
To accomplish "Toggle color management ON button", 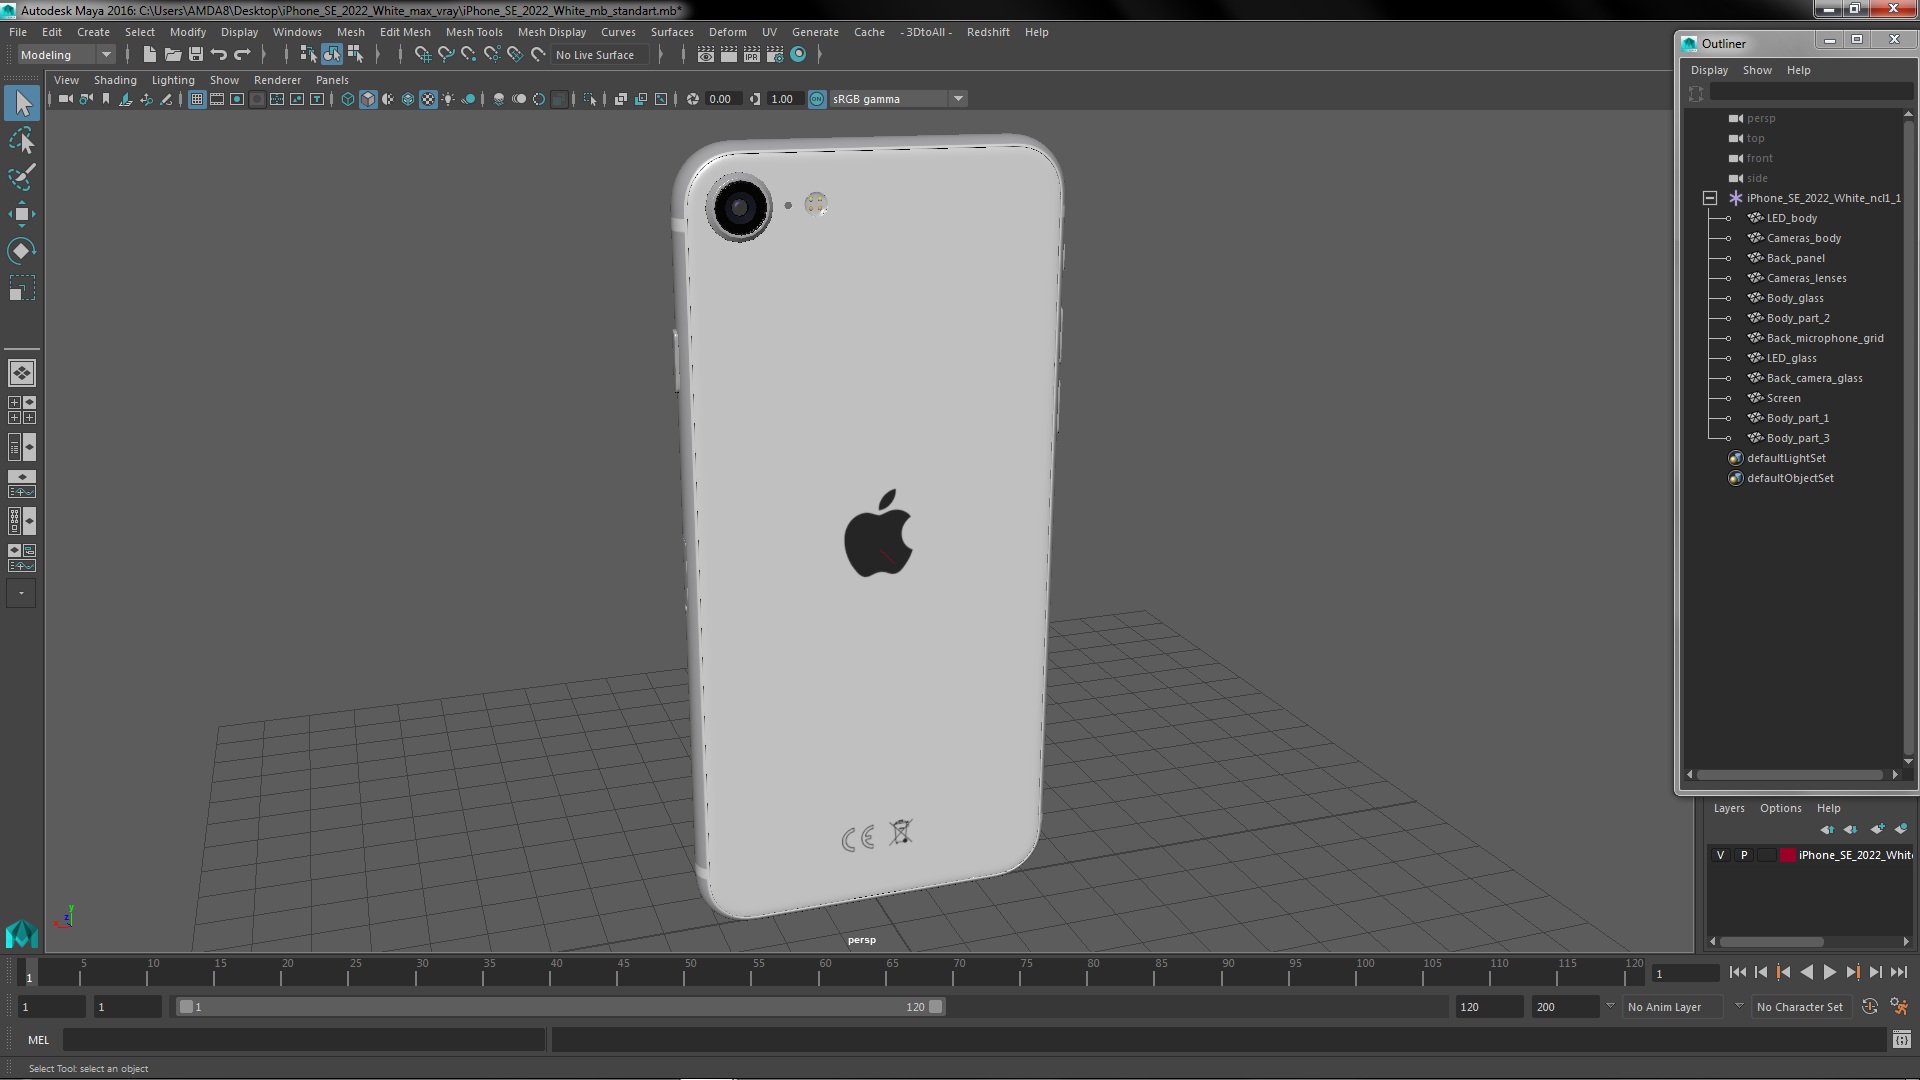I will pyautogui.click(x=817, y=99).
